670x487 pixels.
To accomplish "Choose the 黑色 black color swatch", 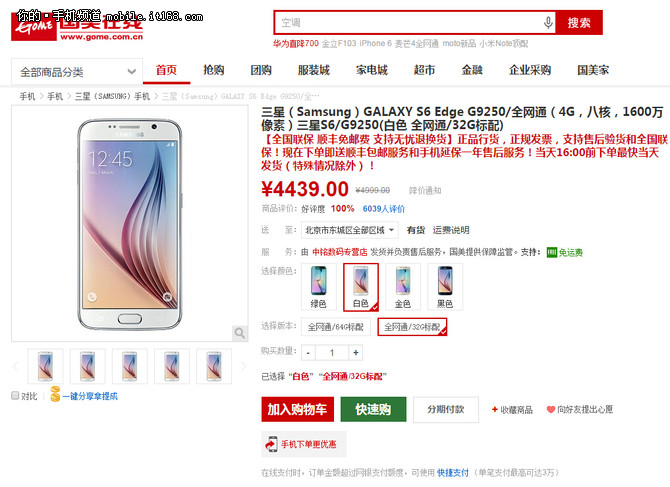I will [445, 287].
